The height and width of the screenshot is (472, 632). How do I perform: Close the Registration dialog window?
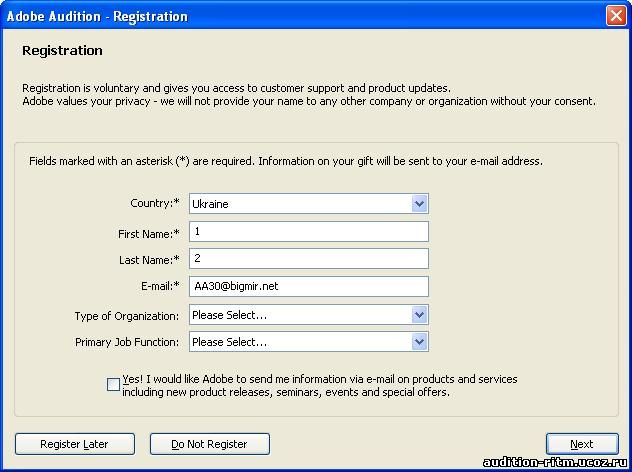[x=616, y=16]
